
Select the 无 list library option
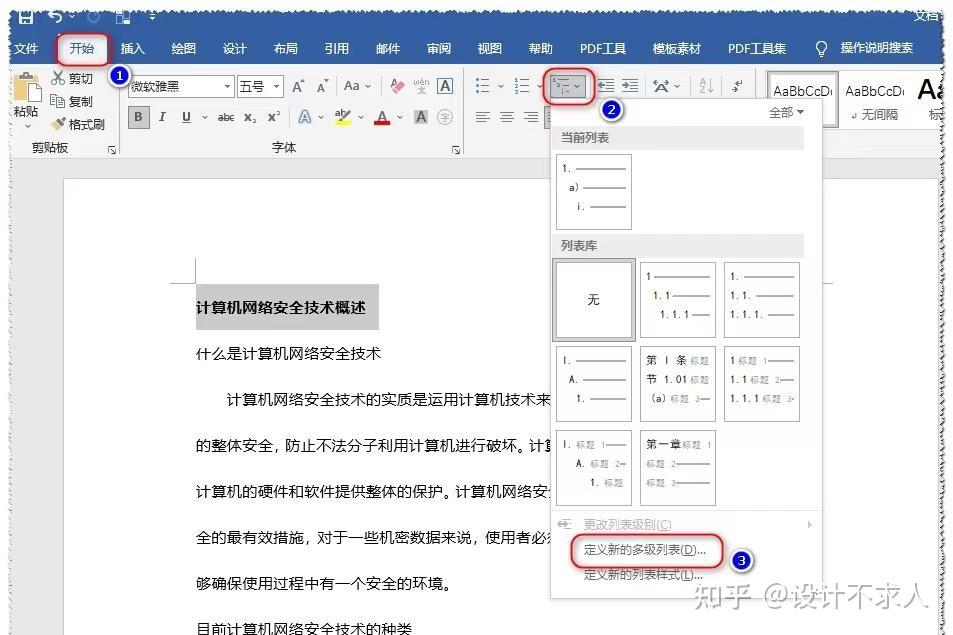(594, 300)
